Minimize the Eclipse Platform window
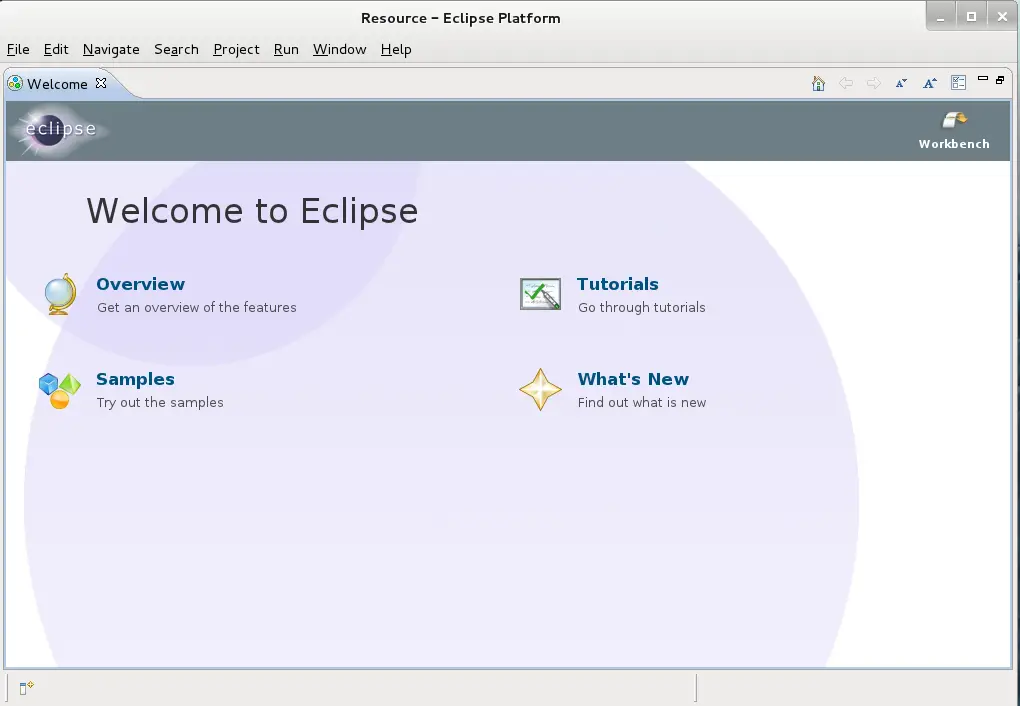Viewport: 1020px width, 706px height. (941, 17)
